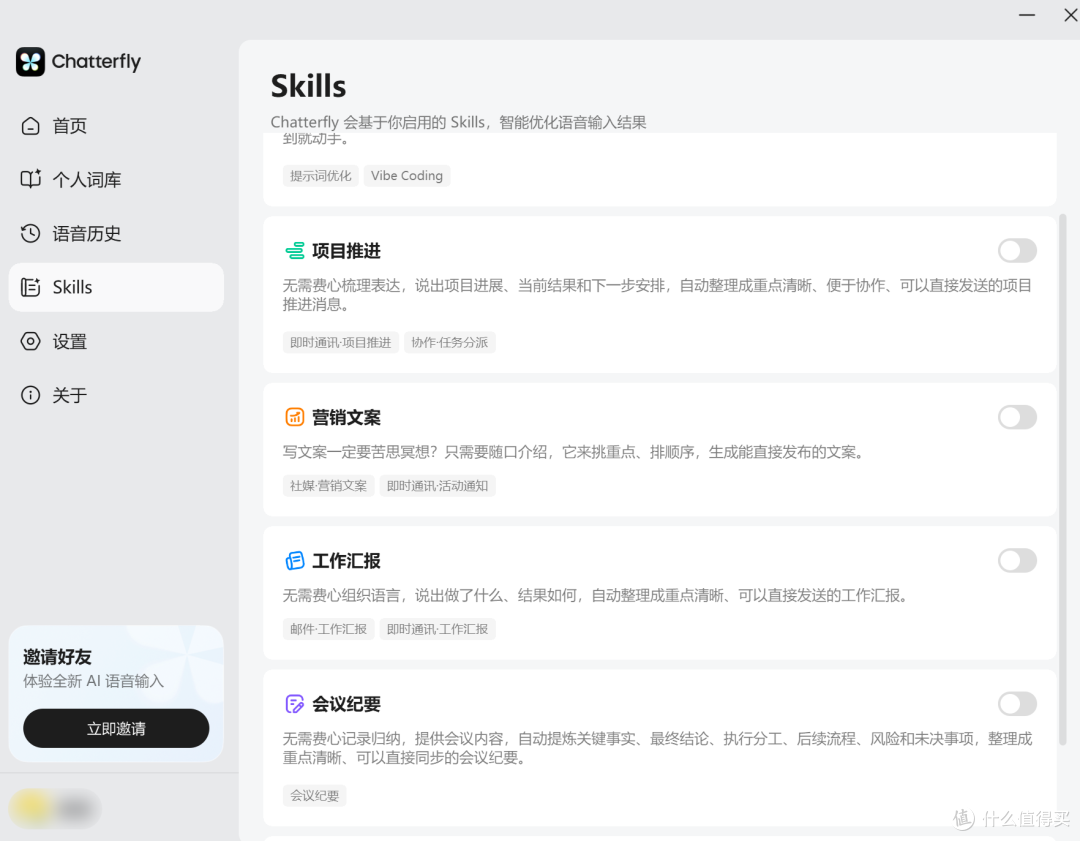Click the 会议纪要 card title
Image resolution: width=1080 pixels, height=841 pixels.
346,704
